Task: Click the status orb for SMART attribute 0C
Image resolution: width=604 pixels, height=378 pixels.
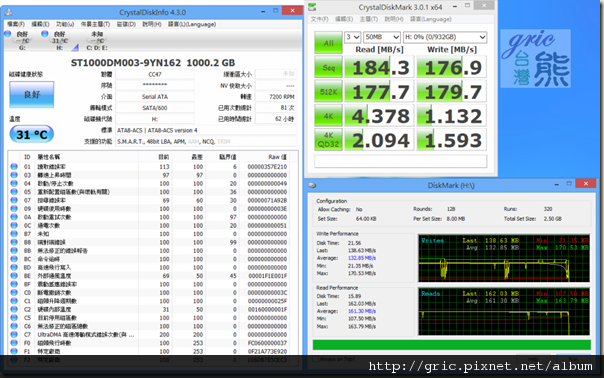Action: pyautogui.click(x=14, y=225)
